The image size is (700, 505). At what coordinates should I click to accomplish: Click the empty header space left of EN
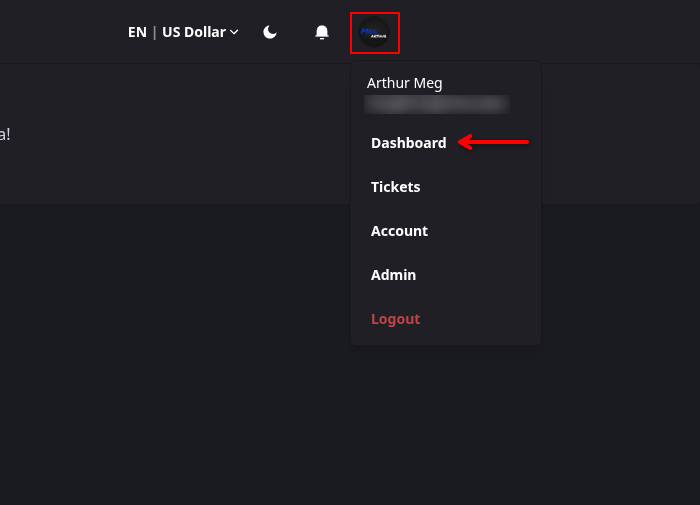60,32
